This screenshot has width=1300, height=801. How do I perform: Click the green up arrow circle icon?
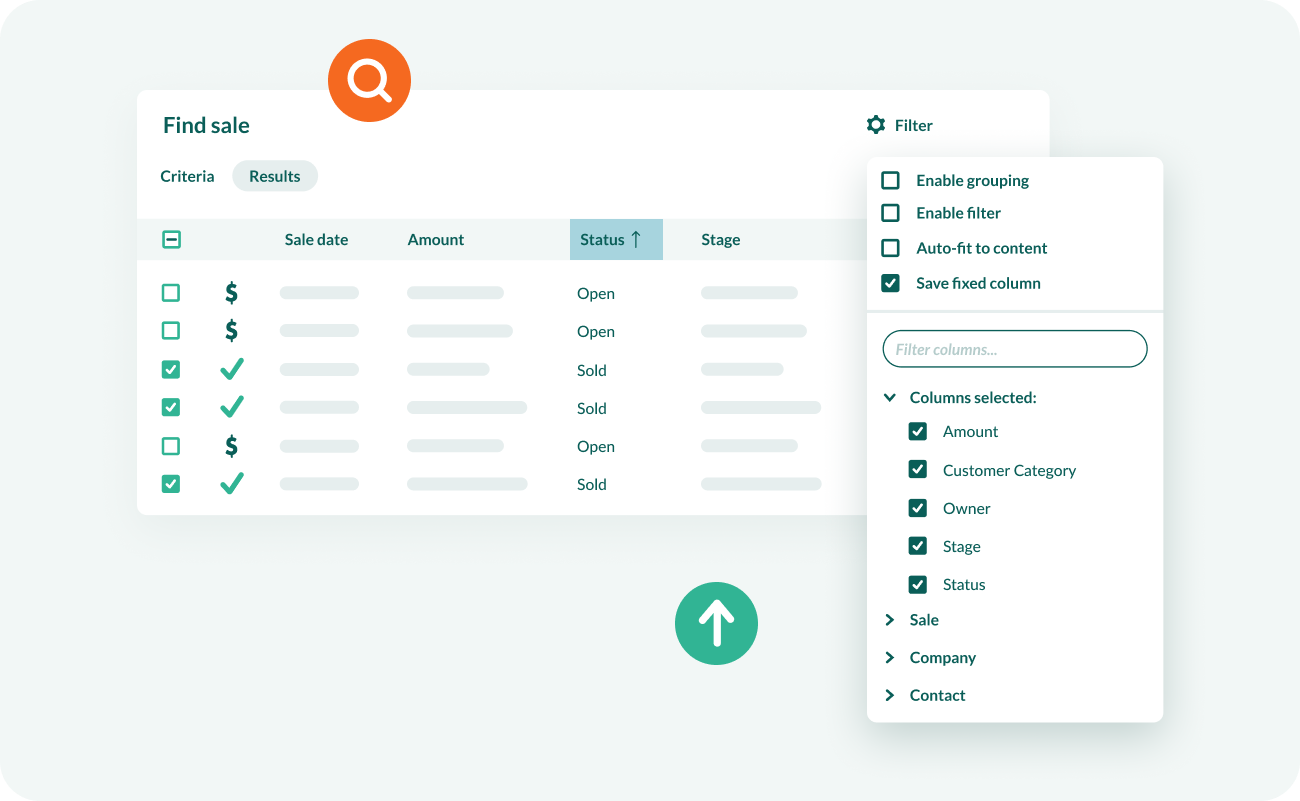pos(716,623)
